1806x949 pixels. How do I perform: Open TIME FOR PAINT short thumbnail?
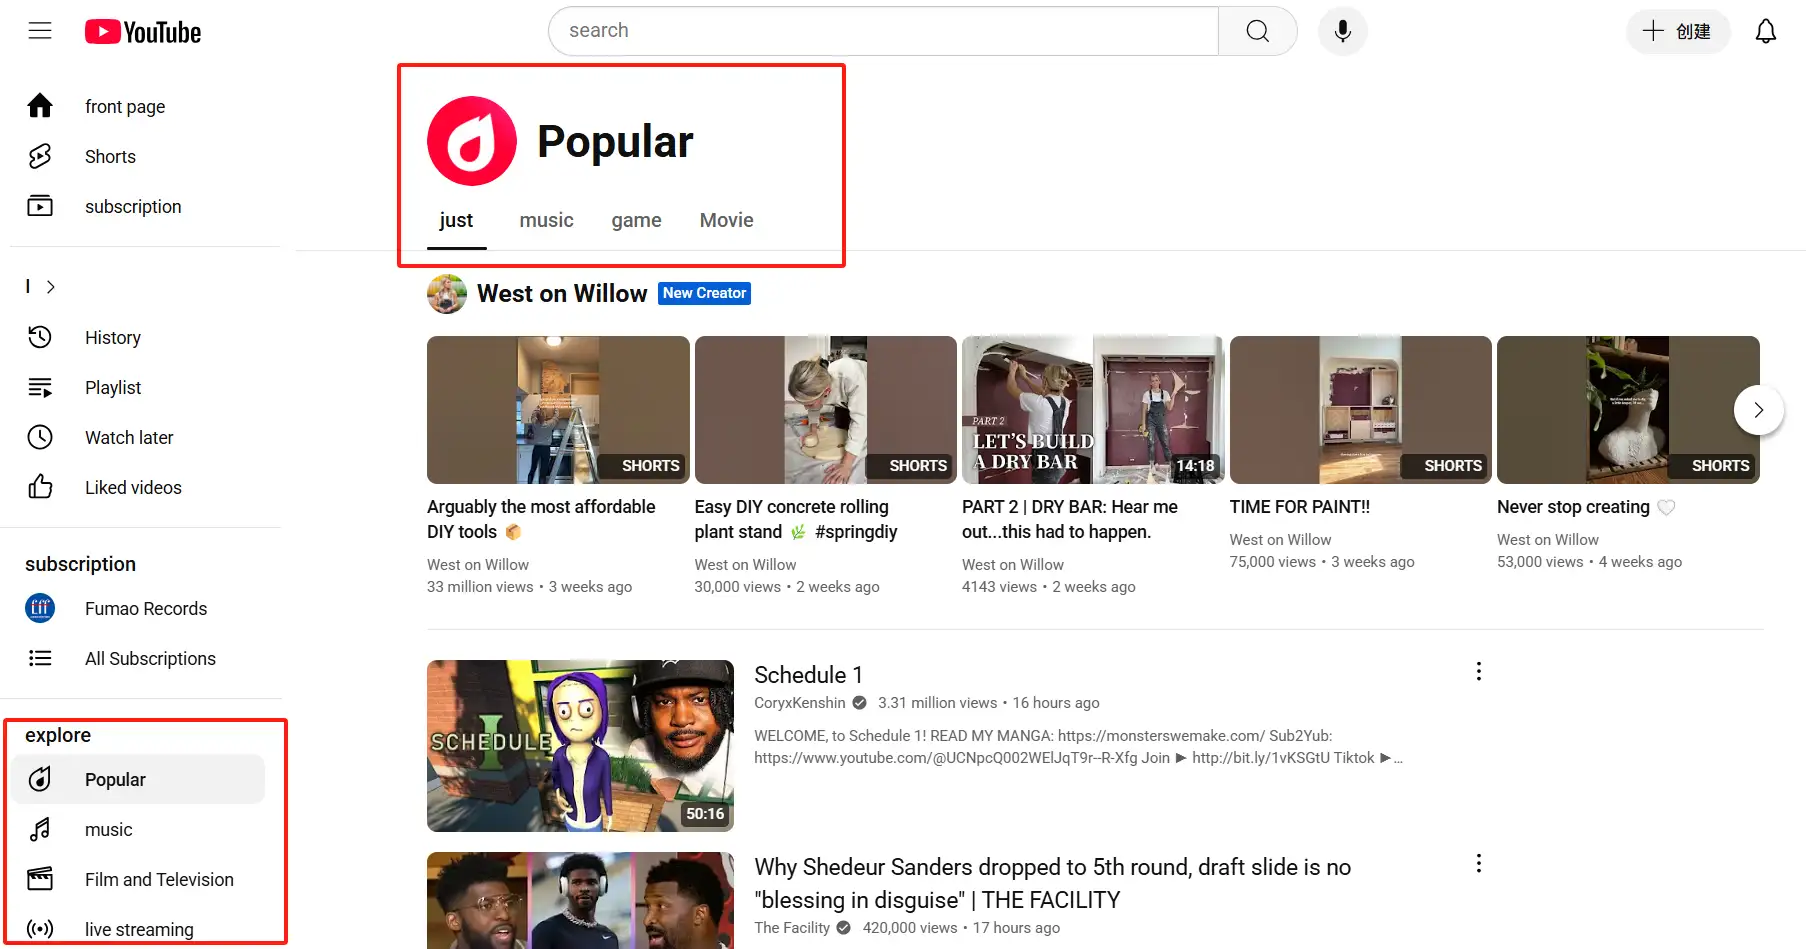point(1361,410)
